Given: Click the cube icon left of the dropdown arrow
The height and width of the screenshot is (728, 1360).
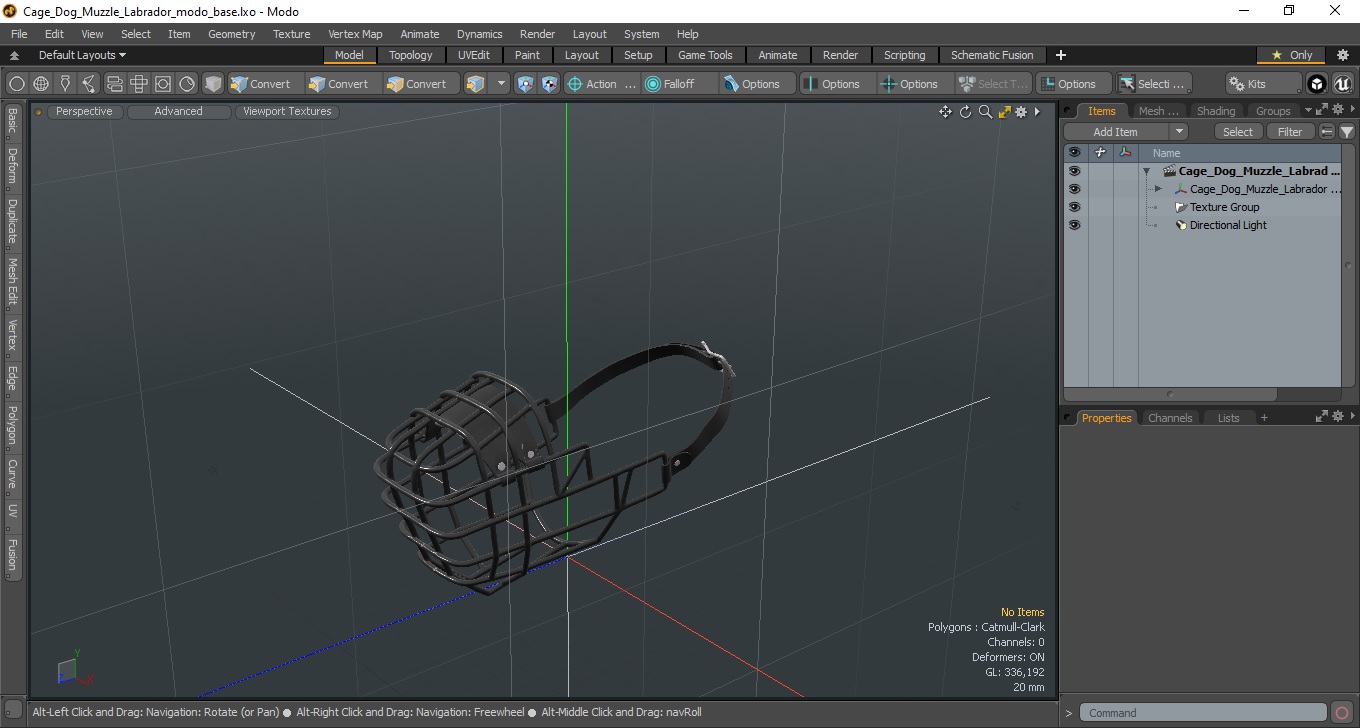Looking at the screenshot, I should tap(476, 84).
